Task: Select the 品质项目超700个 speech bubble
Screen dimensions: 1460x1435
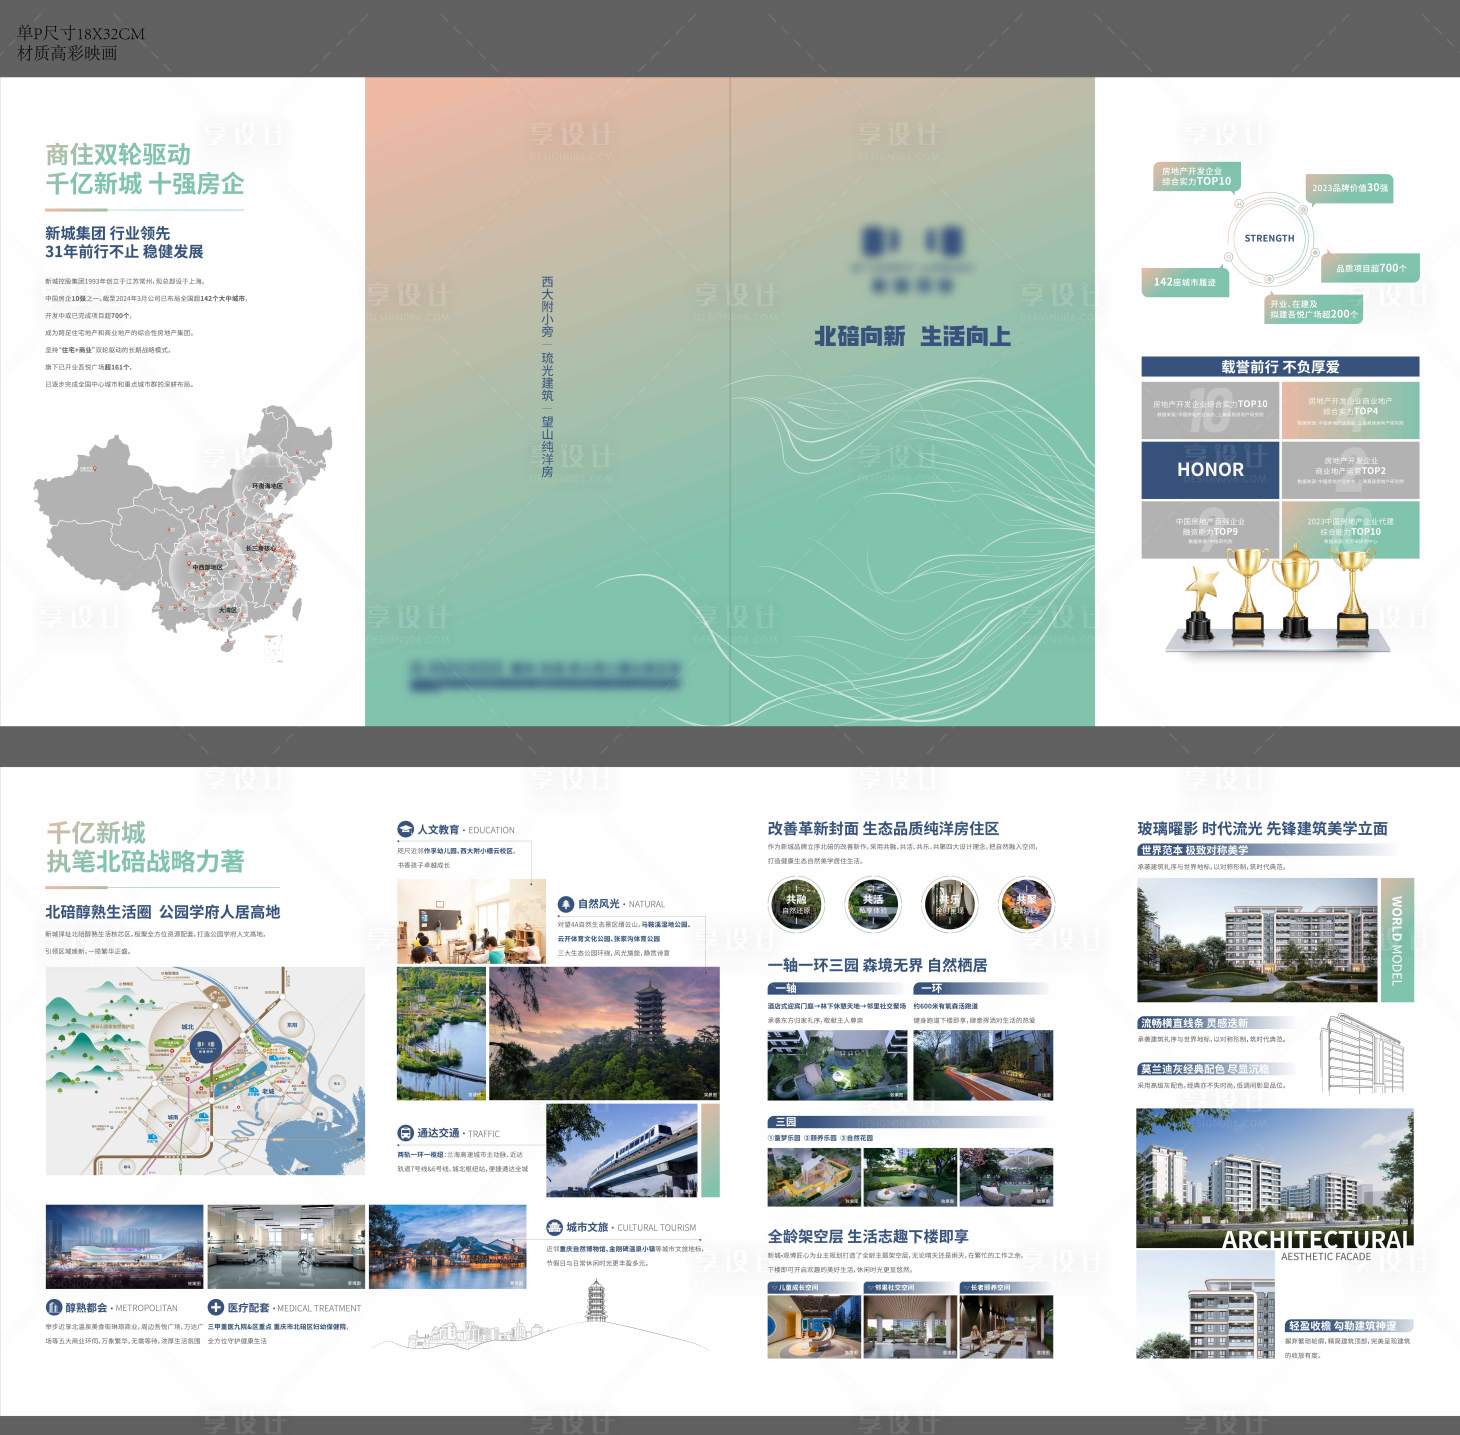Action: click(1371, 268)
